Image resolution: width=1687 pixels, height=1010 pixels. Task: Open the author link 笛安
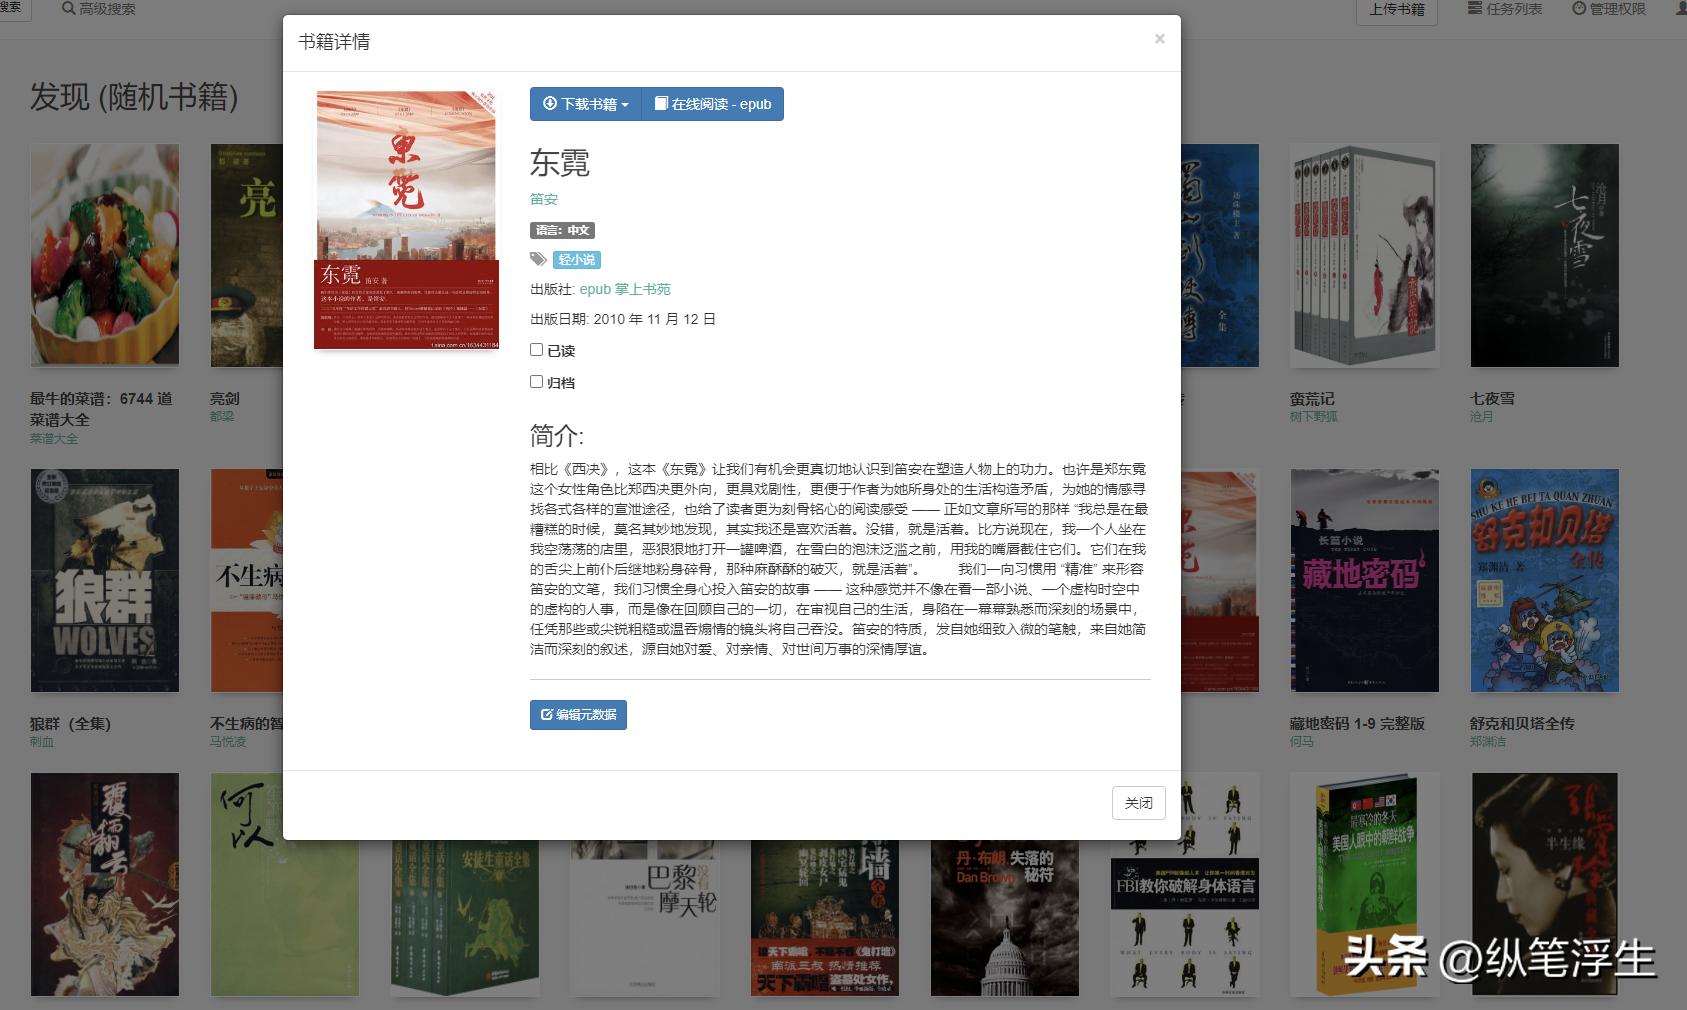[x=546, y=199]
